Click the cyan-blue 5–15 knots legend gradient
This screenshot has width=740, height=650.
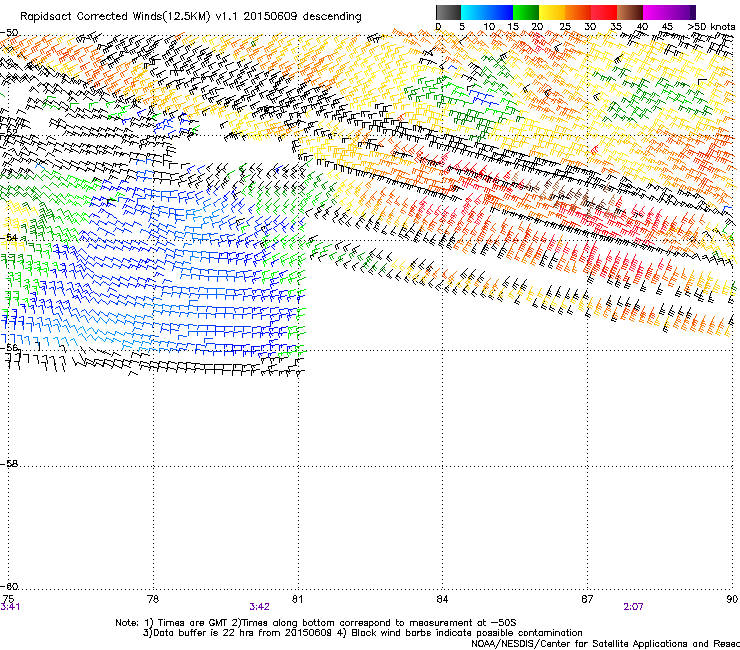487,12
